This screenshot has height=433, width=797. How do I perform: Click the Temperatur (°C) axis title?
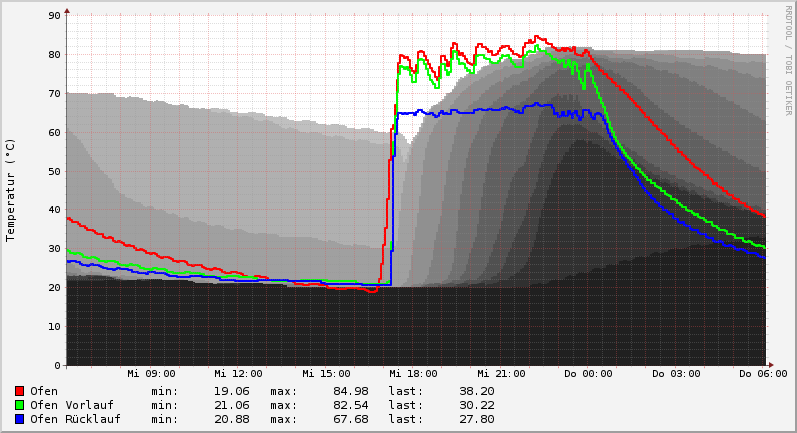click(x=11, y=190)
